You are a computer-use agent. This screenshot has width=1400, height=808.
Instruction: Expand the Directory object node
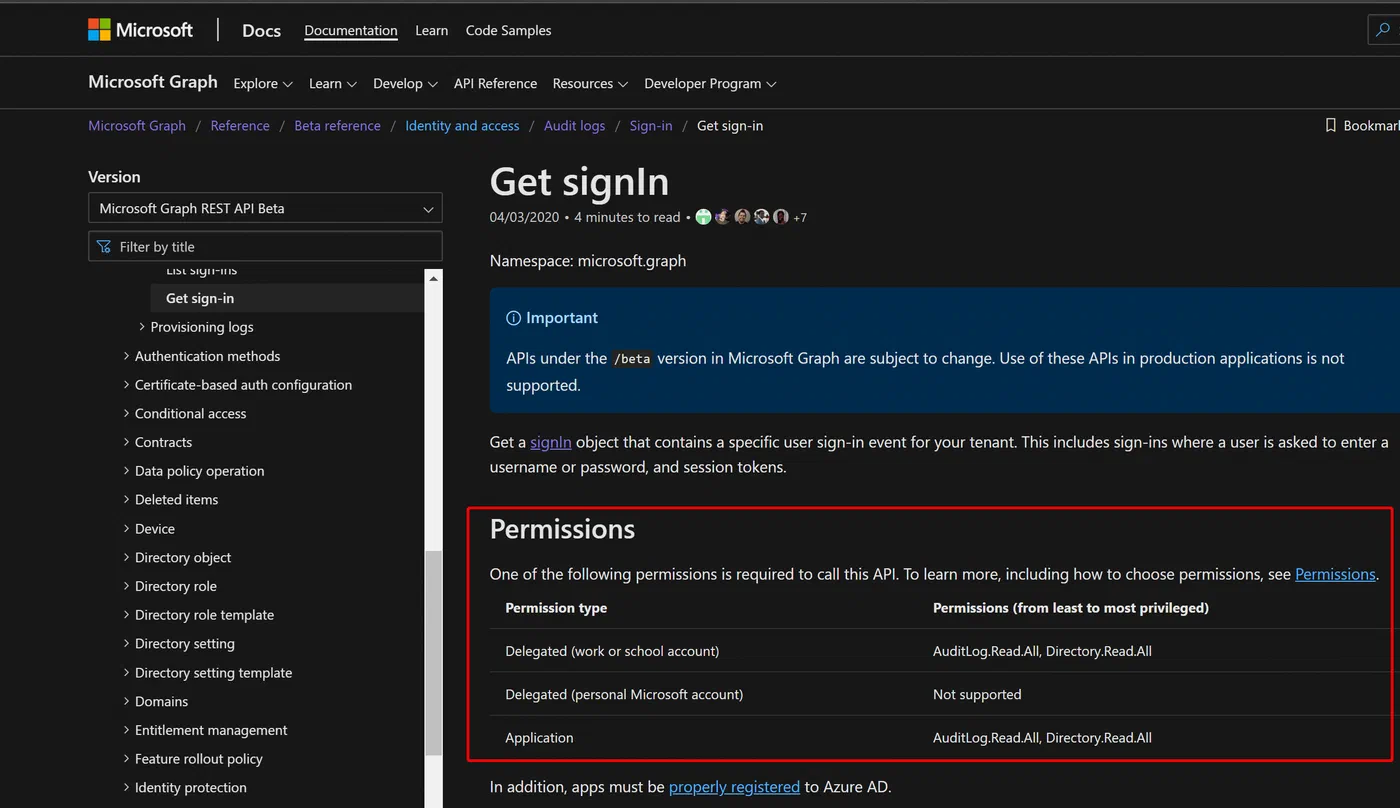pyautogui.click(x=126, y=557)
